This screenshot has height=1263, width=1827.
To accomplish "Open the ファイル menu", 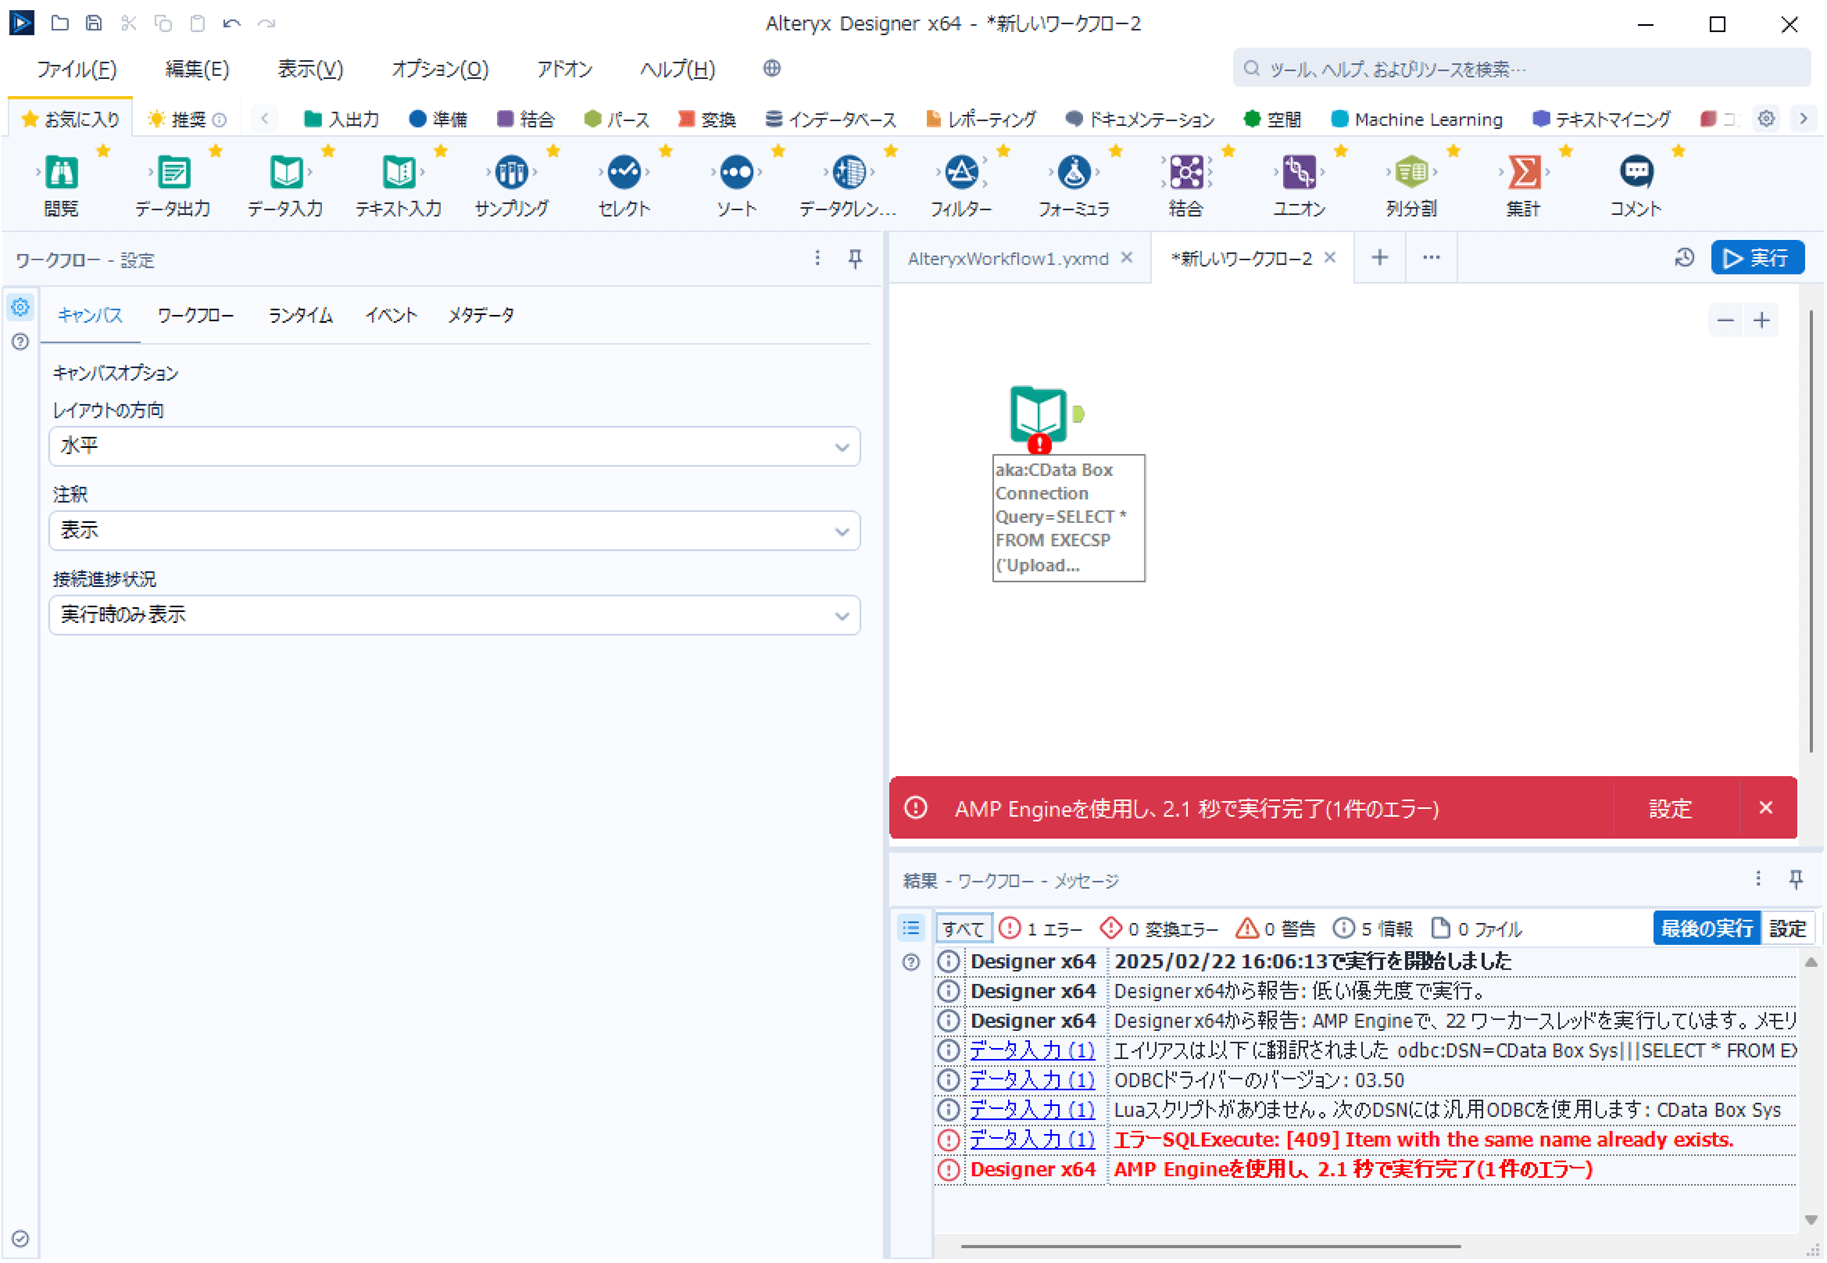I will [77, 68].
